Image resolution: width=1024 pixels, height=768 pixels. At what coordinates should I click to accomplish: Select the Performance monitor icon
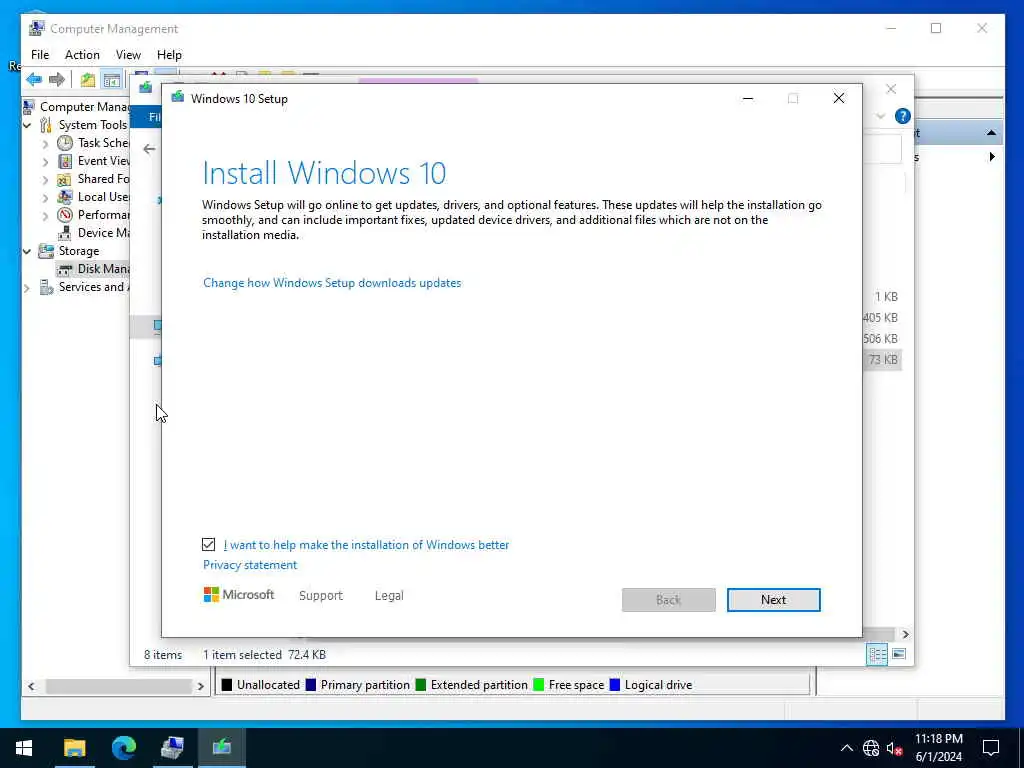pyautogui.click(x=65, y=215)
